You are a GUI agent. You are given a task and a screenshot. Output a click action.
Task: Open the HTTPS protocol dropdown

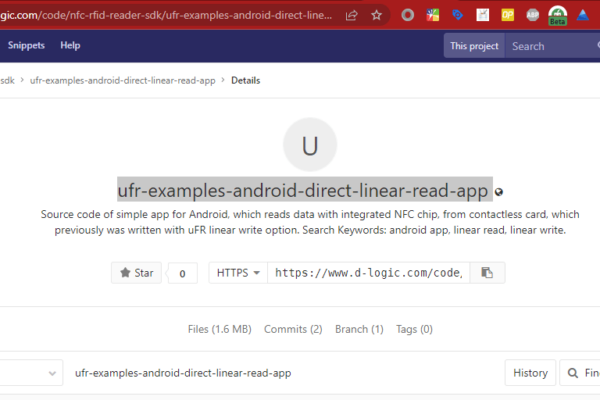tap(238, 273)
